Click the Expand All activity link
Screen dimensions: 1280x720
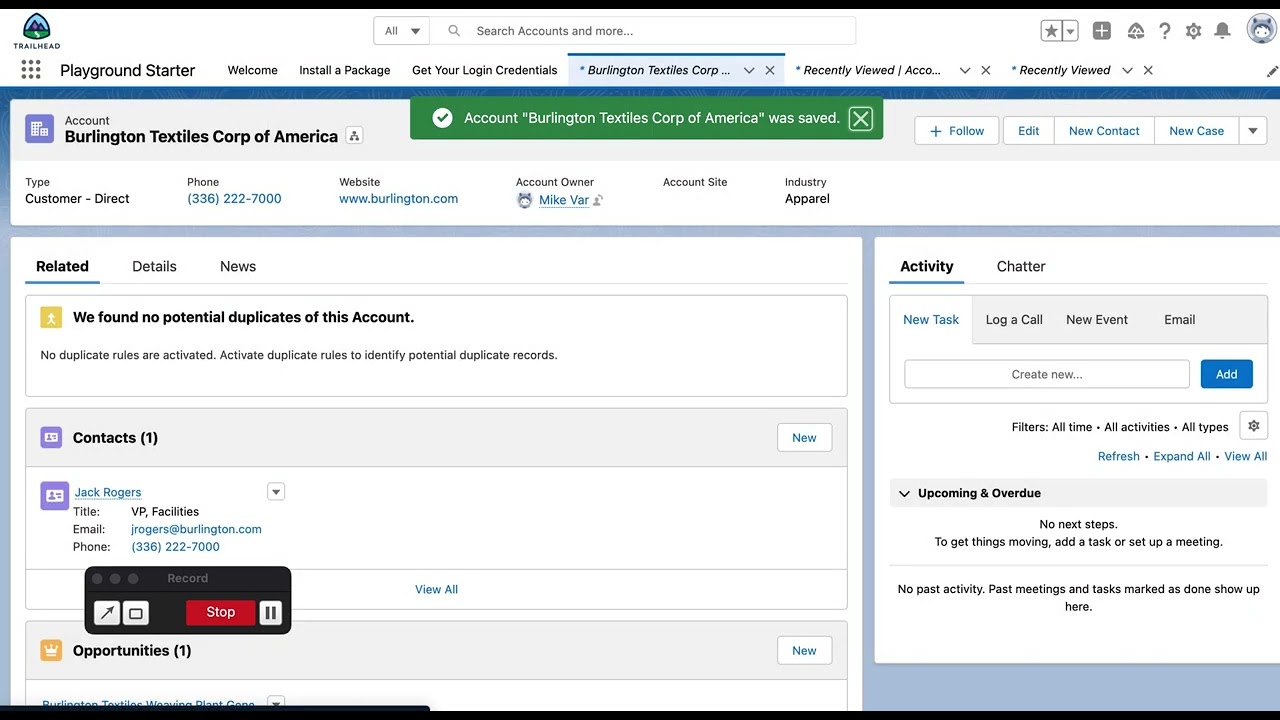(x=1182, y=456)
